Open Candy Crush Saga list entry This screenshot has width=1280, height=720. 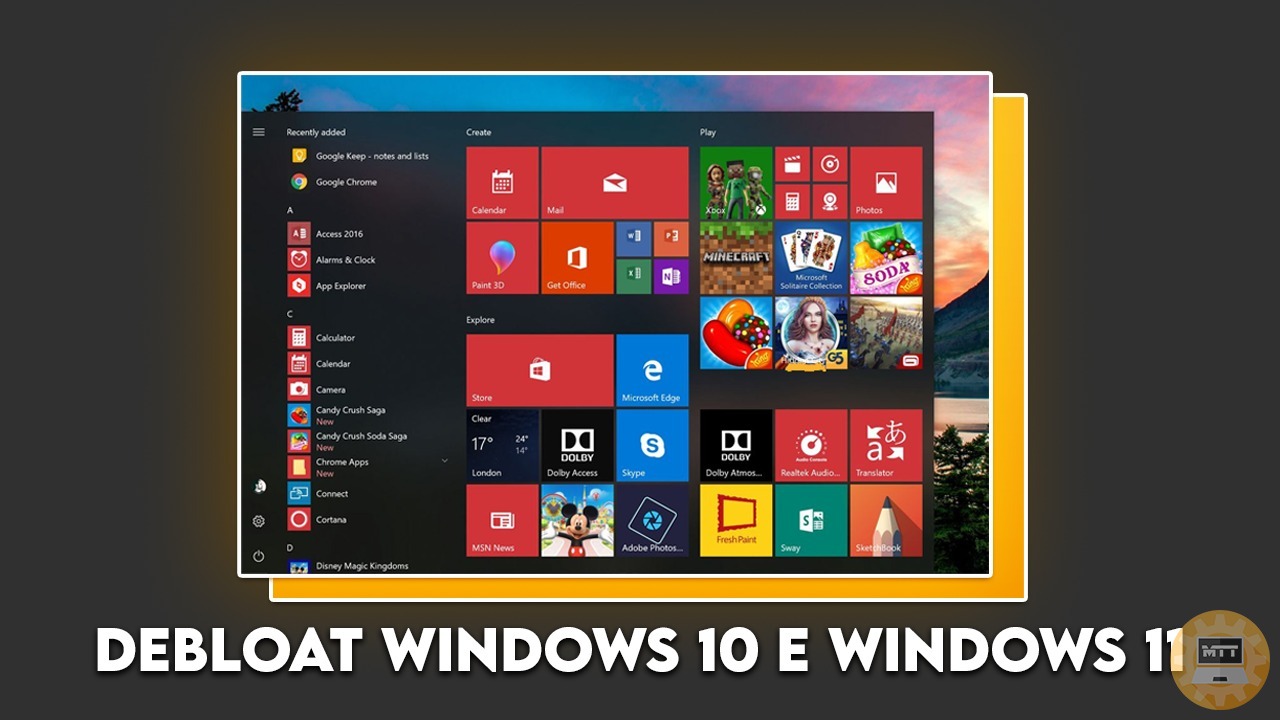coord(338,415)
